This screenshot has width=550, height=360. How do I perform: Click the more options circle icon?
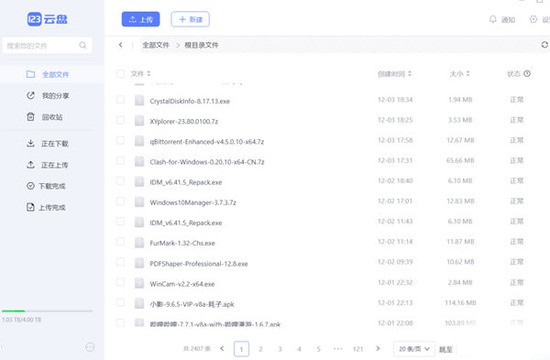tap(90, 347)
